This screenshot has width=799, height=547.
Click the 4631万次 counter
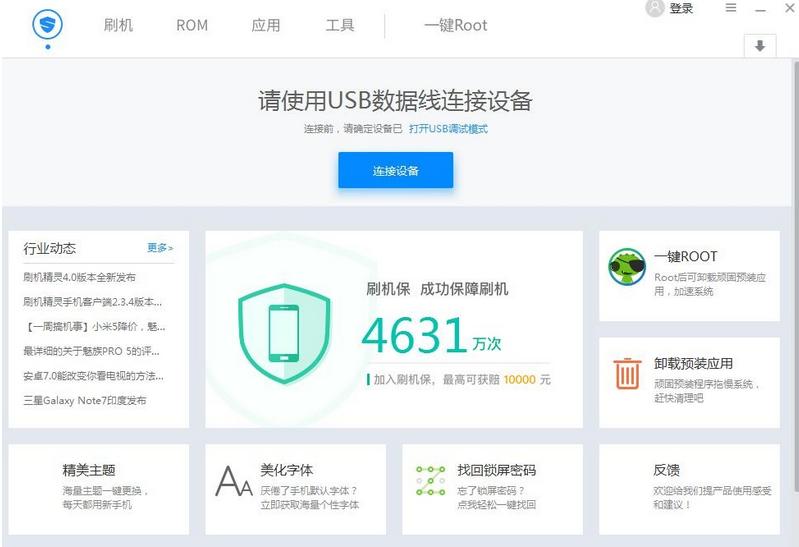pyautogui.click(x=431, y=335)
